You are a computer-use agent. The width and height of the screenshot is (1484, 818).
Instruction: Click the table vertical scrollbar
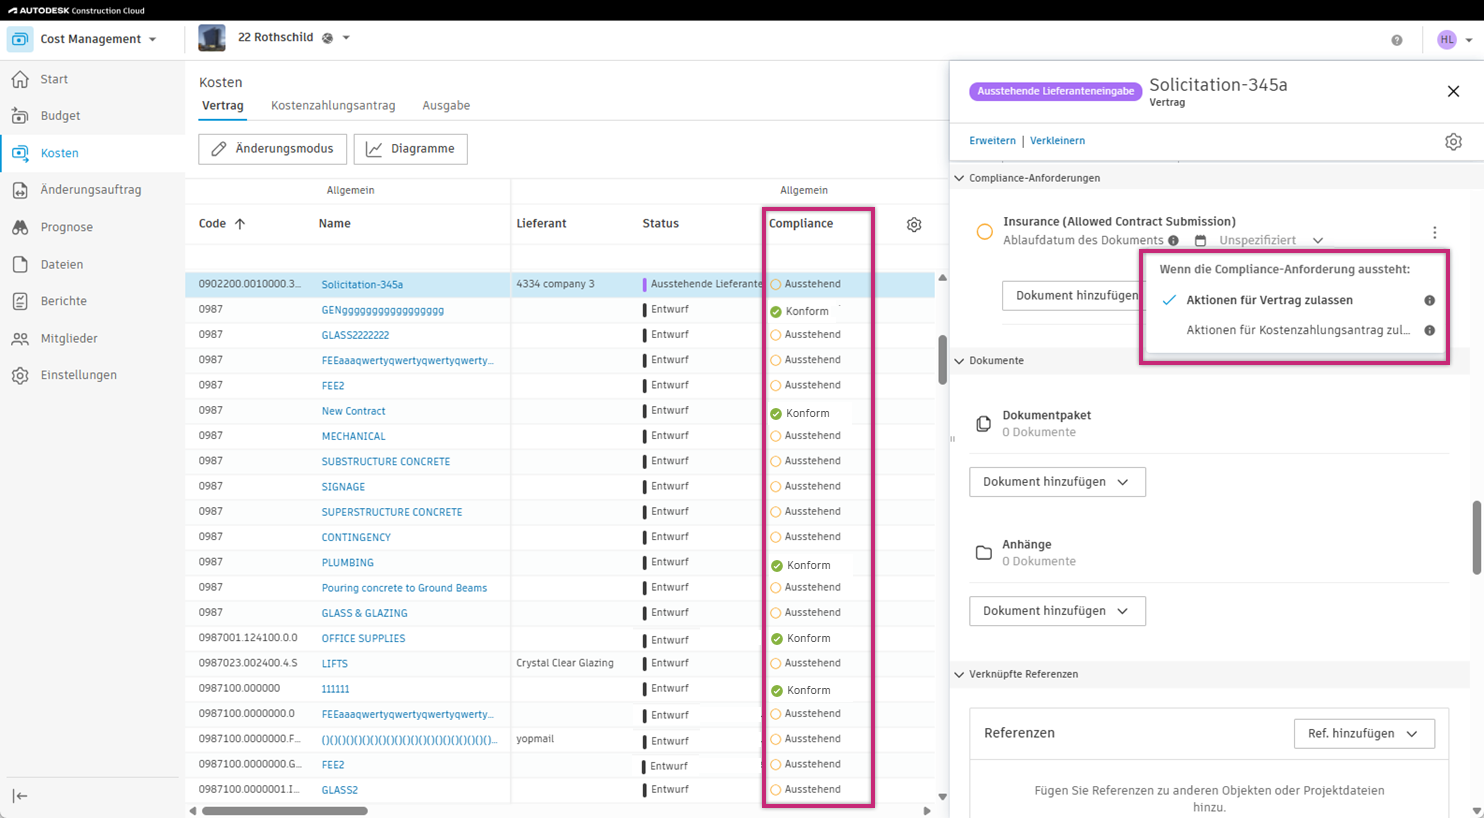(x=942, y=360)
